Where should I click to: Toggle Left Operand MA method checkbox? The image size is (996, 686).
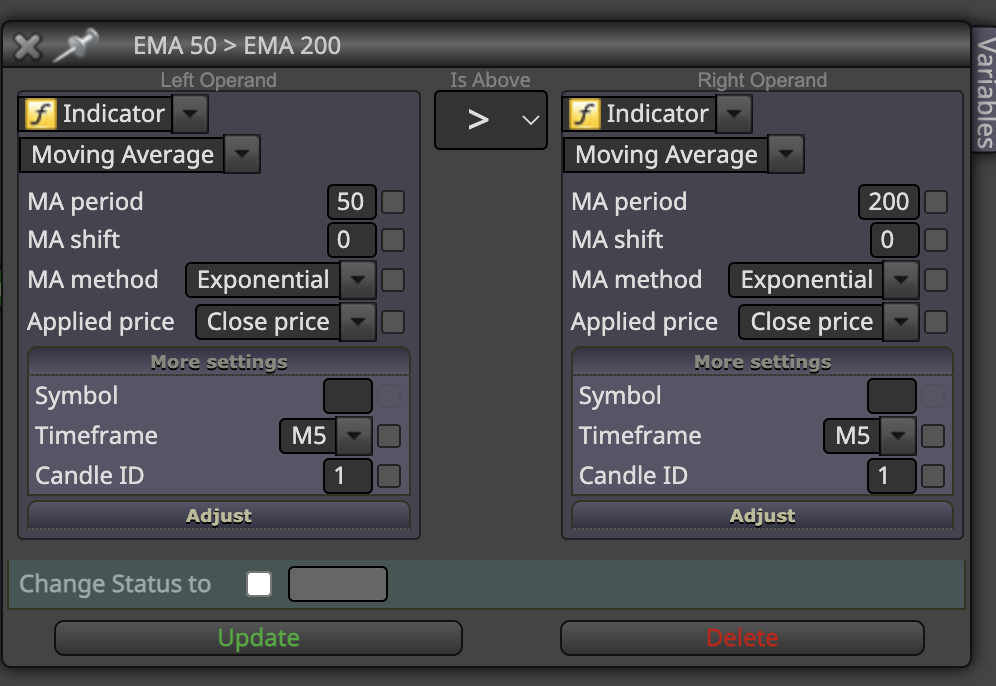pyautogui.click(x=393, y=280)
